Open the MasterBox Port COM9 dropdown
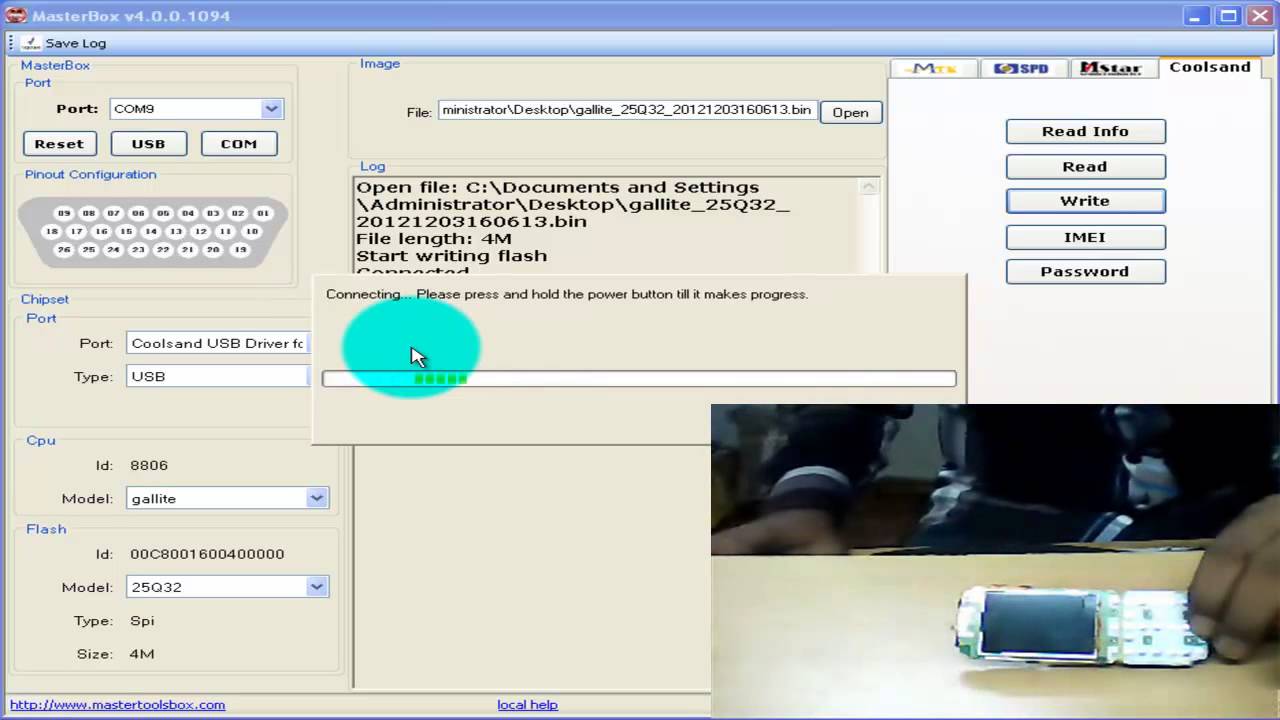This screenshot has height=720, width=1280. [271, 109]
